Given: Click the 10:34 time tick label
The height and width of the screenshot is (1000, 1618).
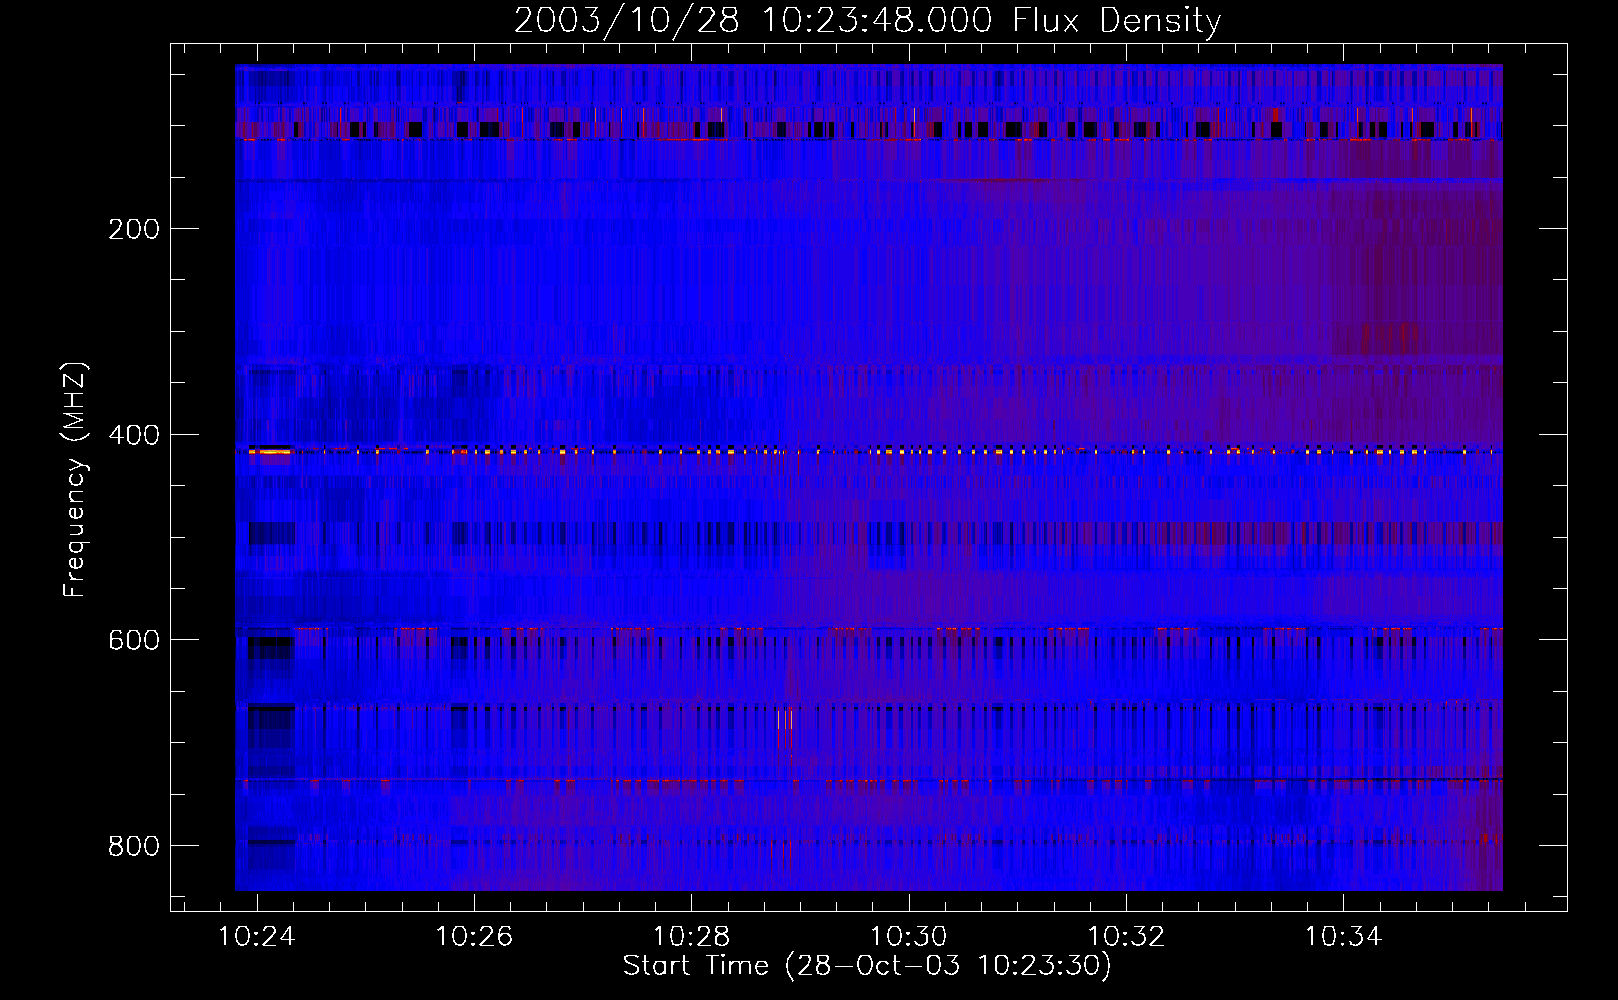Looking at the screenshot, I should tap(1343, 936).
